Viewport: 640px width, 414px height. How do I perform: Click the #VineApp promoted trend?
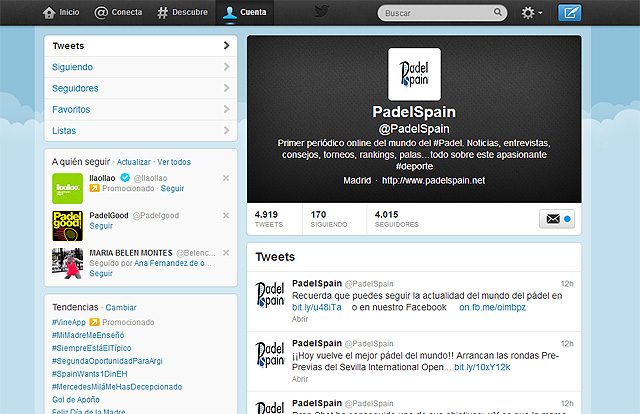point(69,323)
